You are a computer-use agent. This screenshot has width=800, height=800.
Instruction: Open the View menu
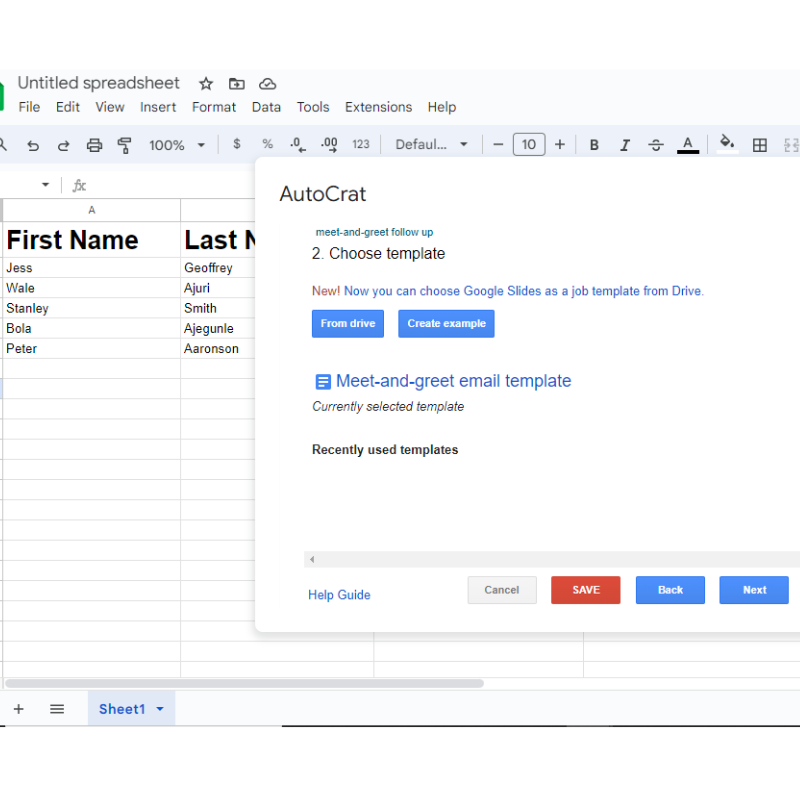click(110, 107)
